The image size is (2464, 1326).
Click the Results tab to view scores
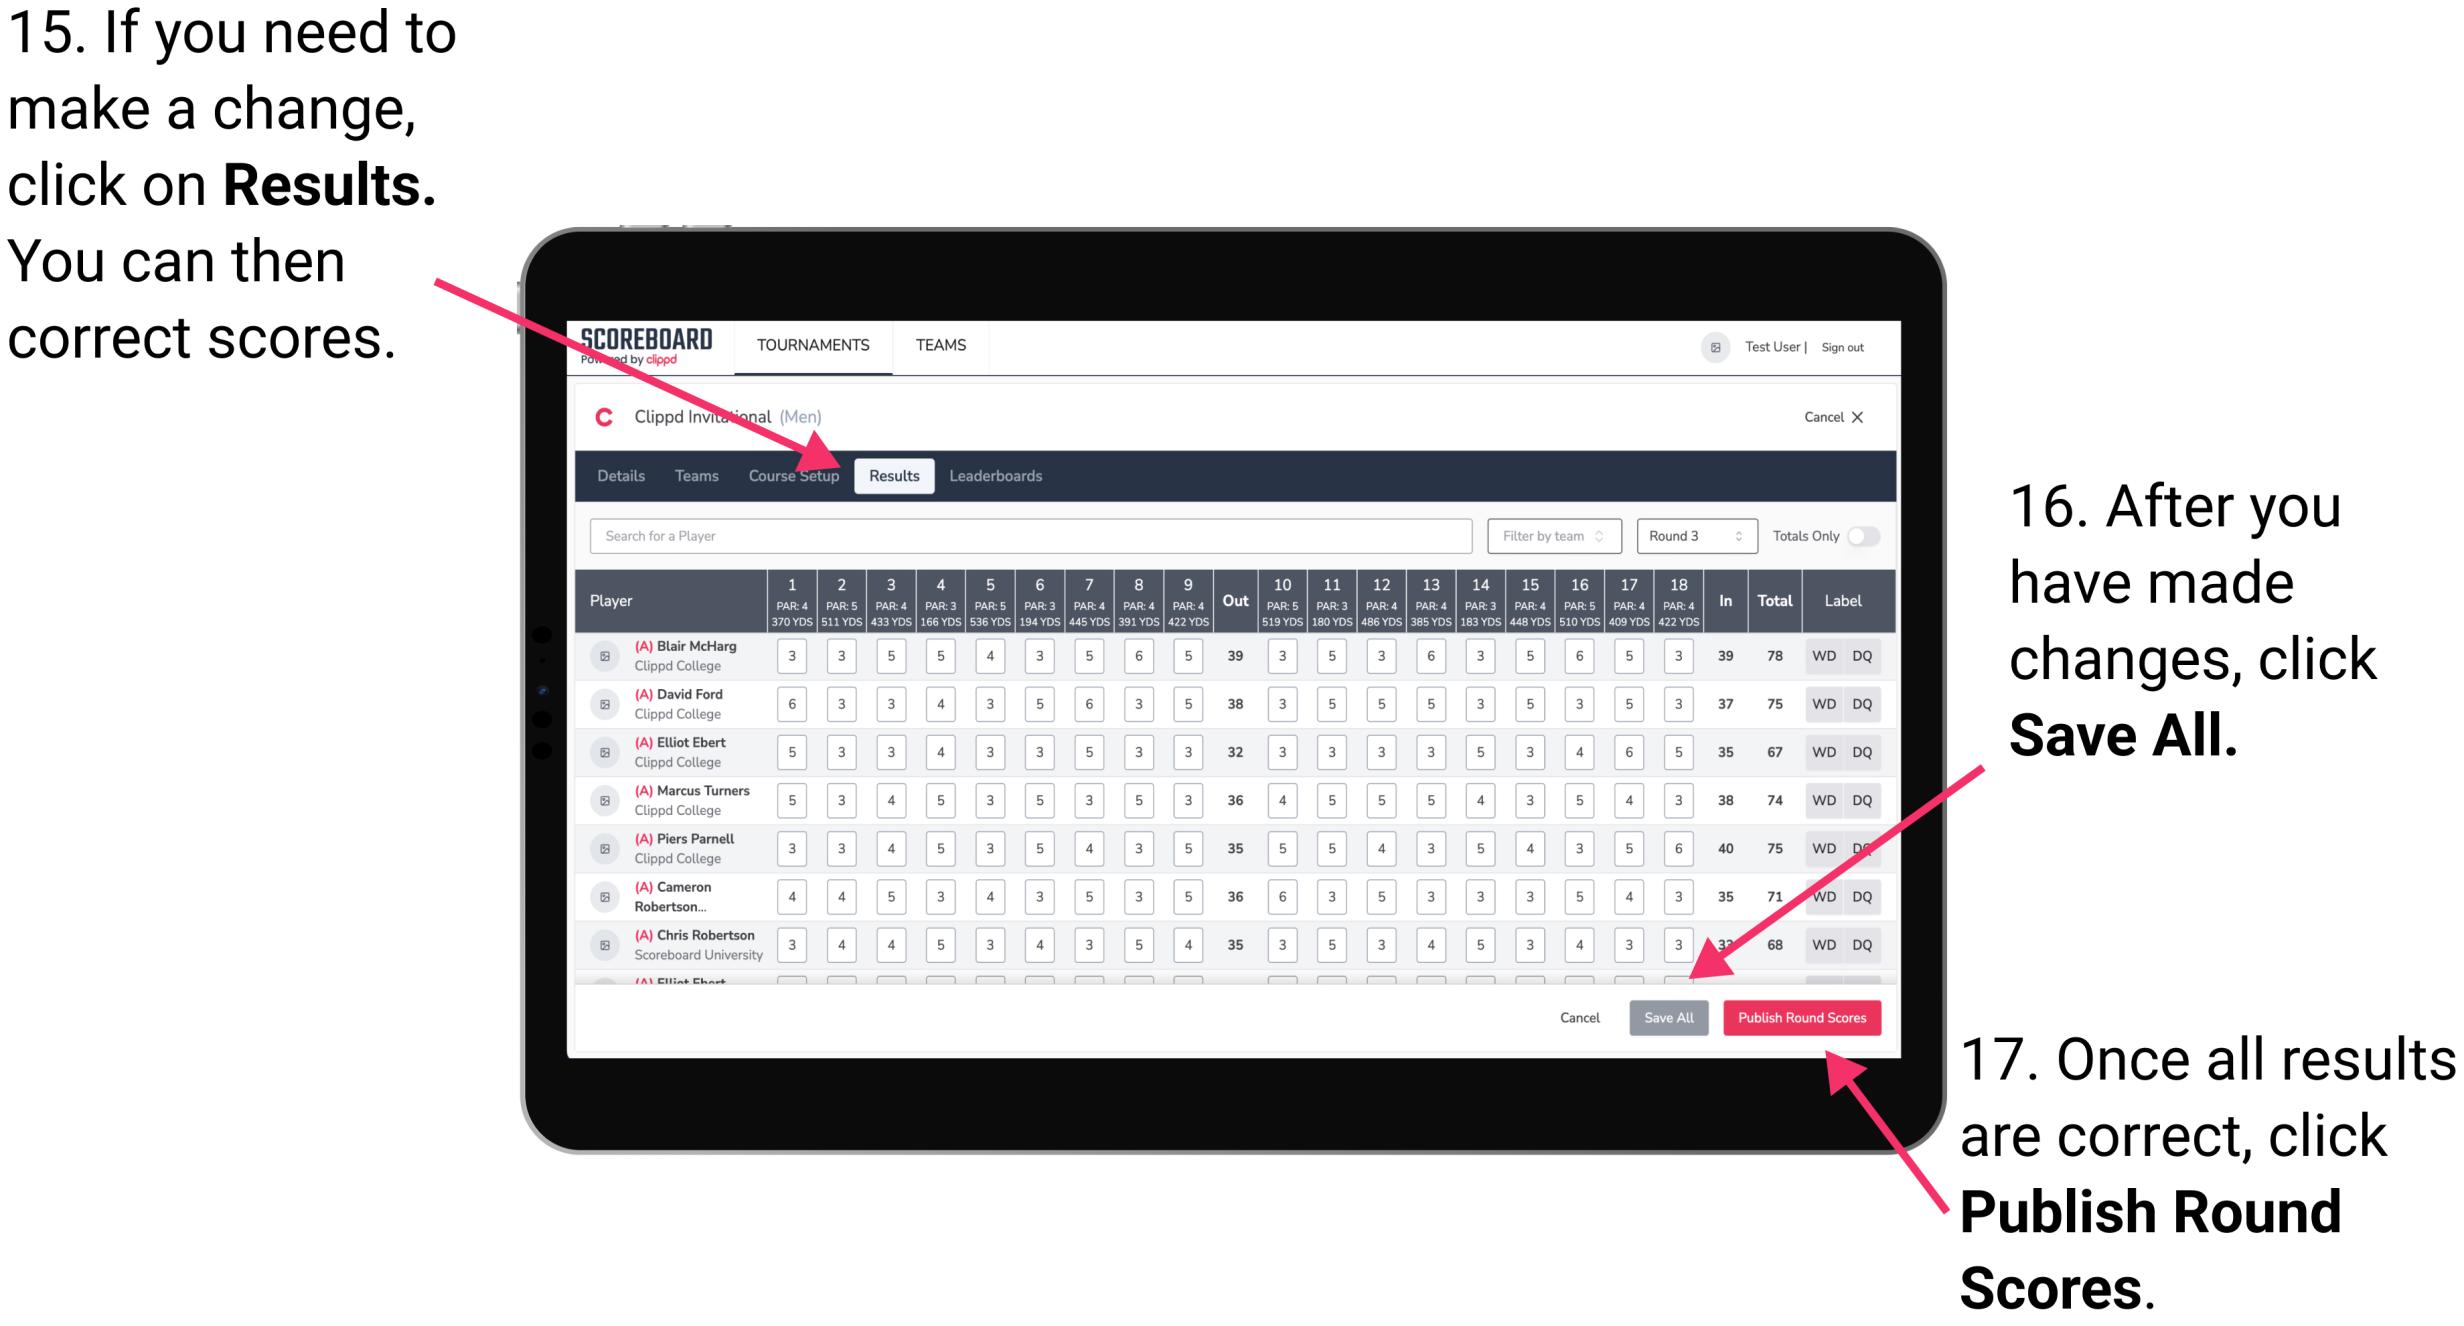point(898,475)
